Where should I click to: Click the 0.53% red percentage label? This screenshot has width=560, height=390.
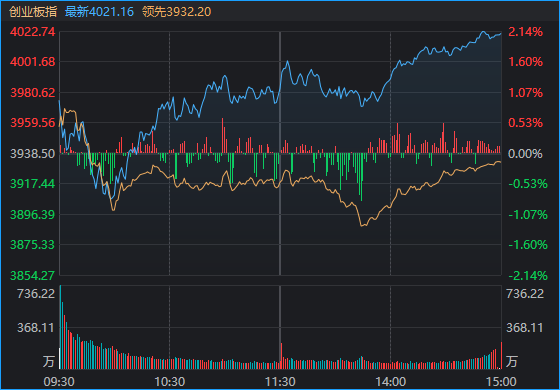click(525, 123)
